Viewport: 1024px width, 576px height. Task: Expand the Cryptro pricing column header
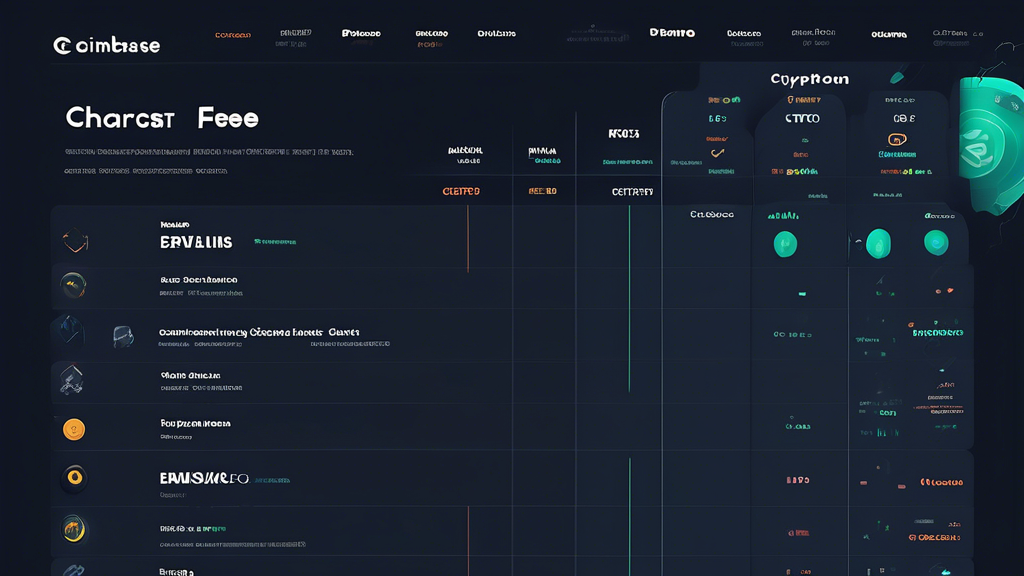click(x=801, y=118)
